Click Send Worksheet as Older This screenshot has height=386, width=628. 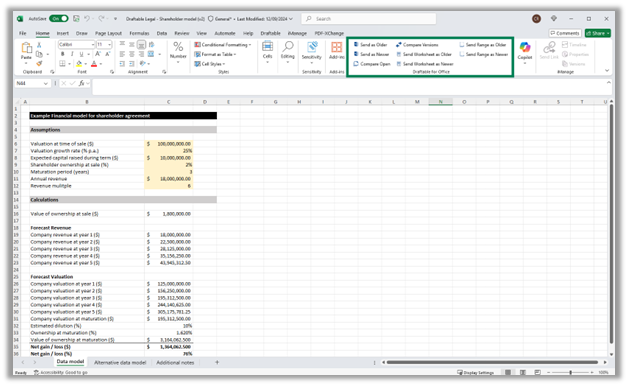[424, 54]
